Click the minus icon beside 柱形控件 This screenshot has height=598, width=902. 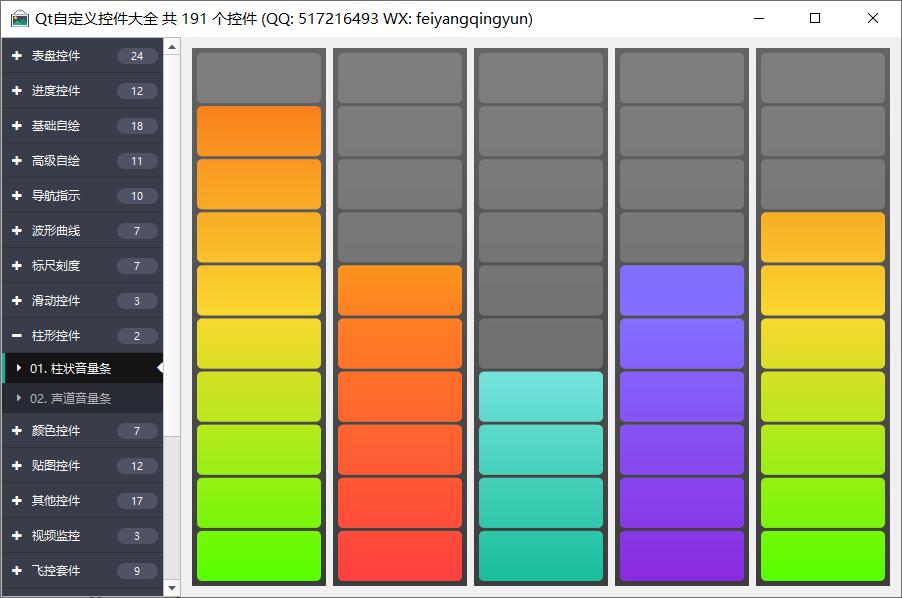coord(17,336)
